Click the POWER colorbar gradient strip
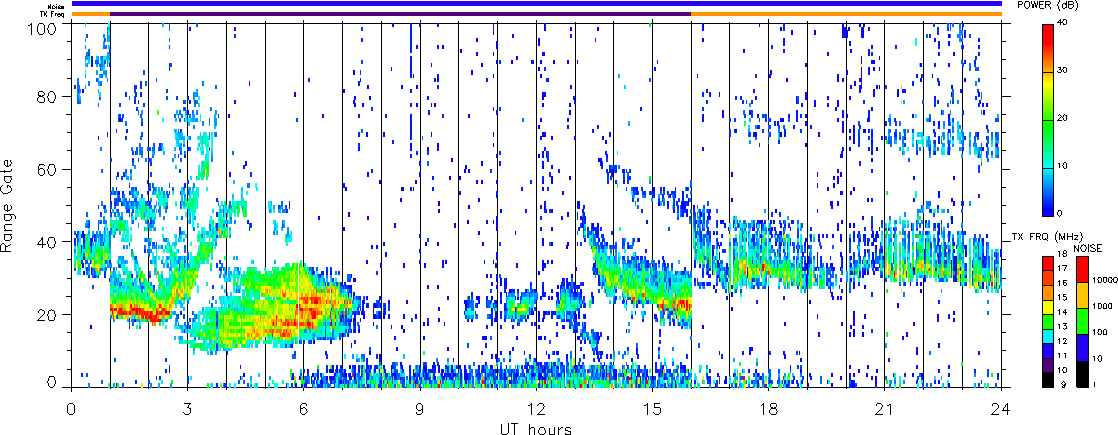Image resolution: width=1118 pixels, height=435 pixels. 1047,120
